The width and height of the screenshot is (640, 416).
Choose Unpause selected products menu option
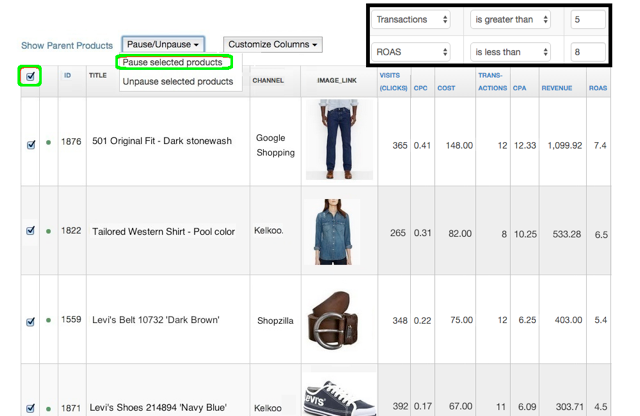(x=178, y=82)
